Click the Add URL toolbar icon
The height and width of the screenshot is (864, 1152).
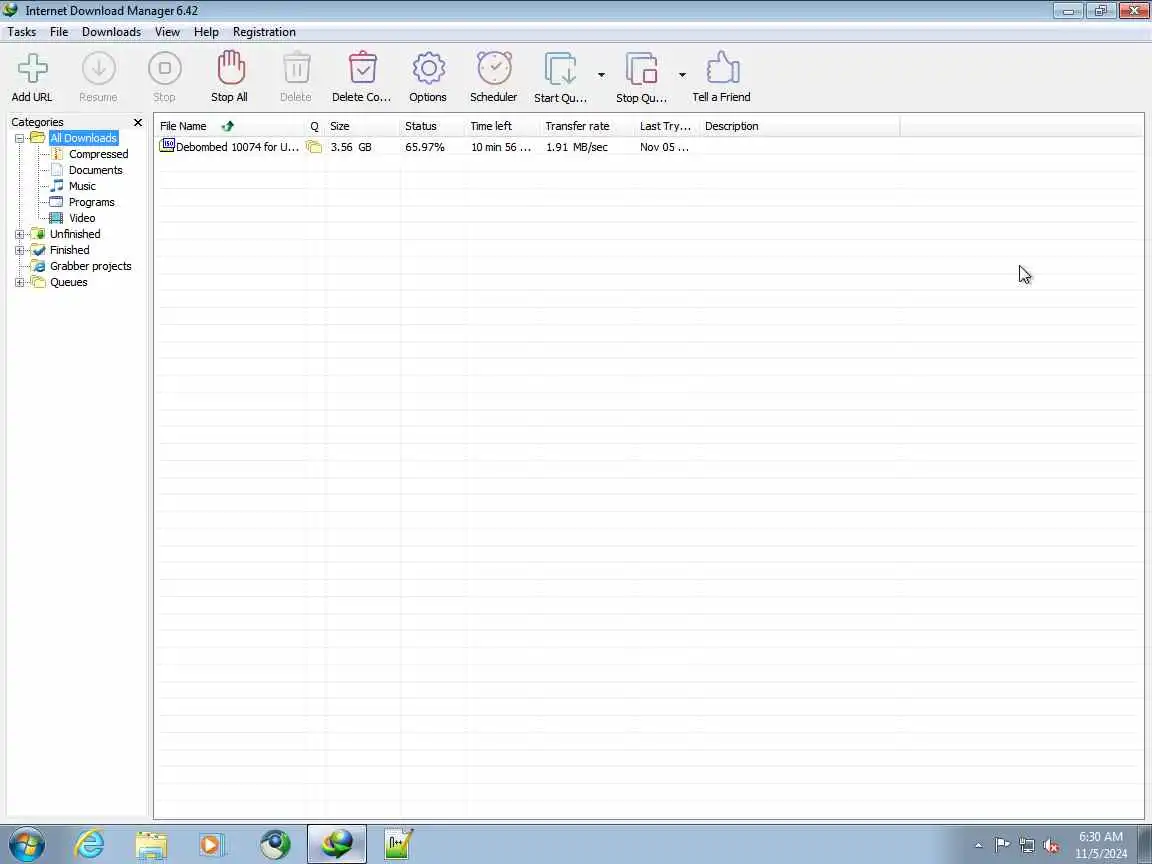[32, 69]
